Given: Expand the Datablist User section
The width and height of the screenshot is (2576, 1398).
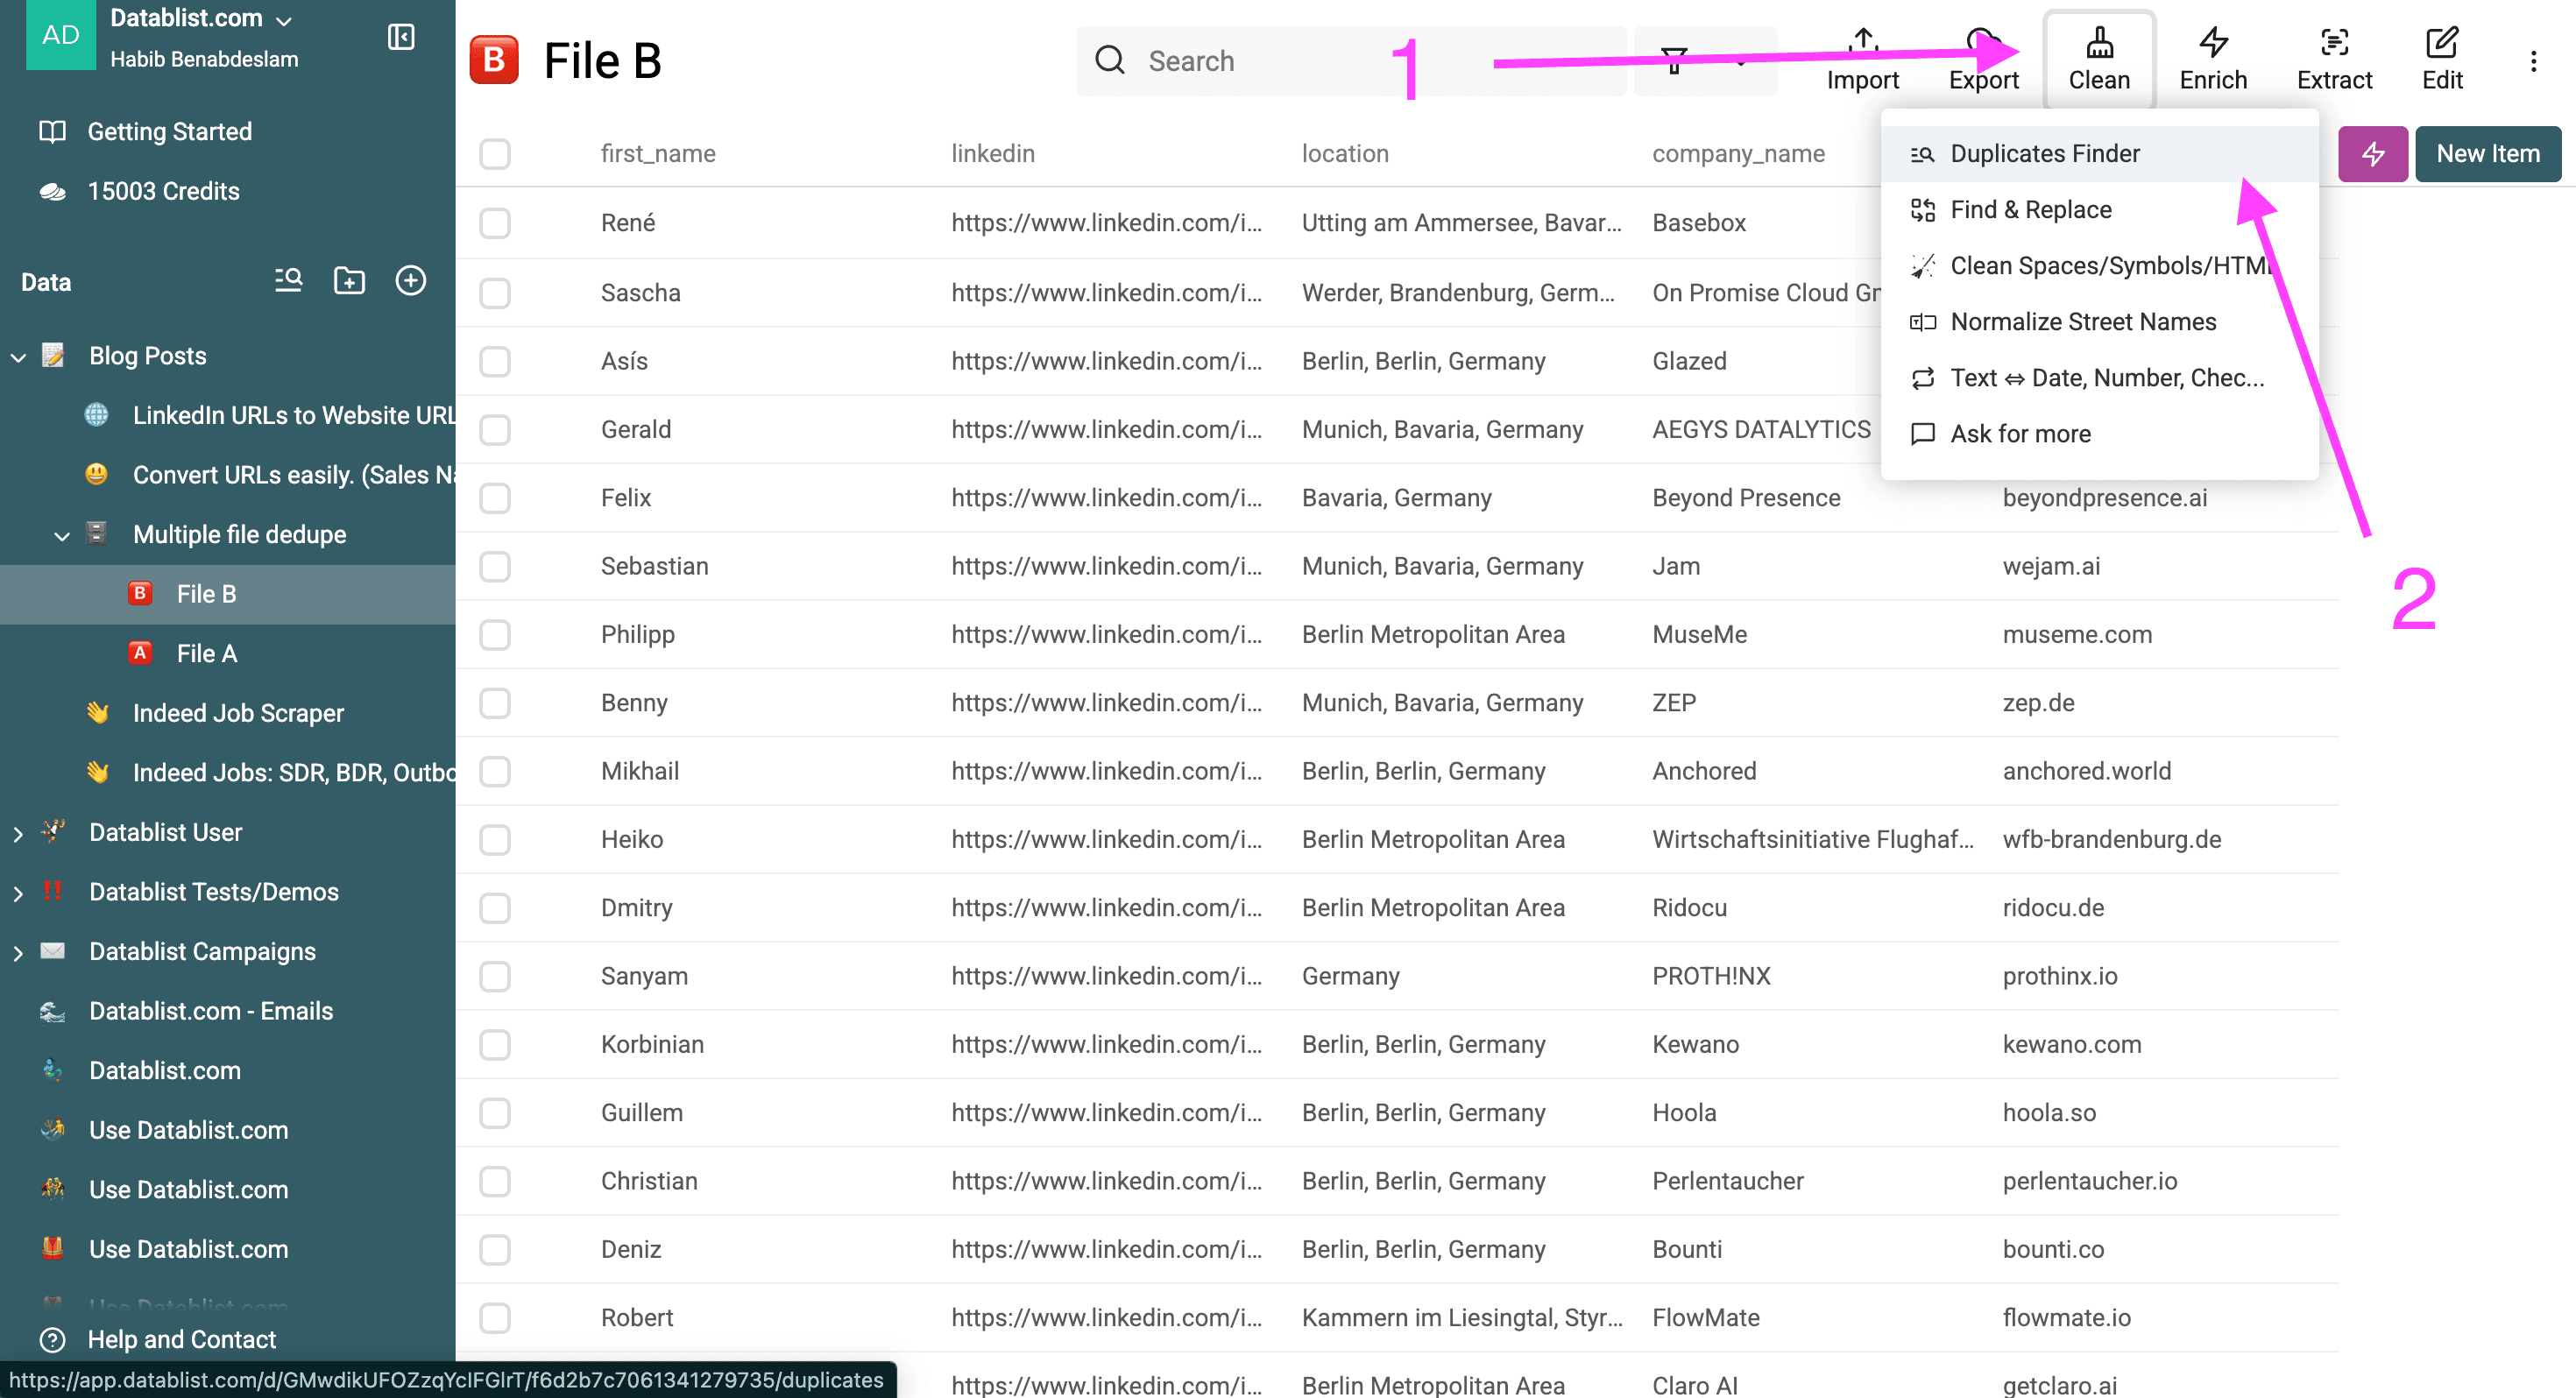Looking at the screenshot, I should [x=18, y=832].
